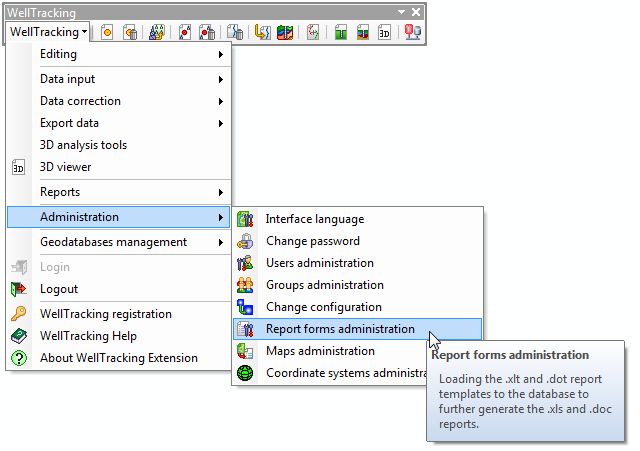Click the key icon beside WellTracking registration
This screenshot has height=451, width=640.
(x=18, y=314)
